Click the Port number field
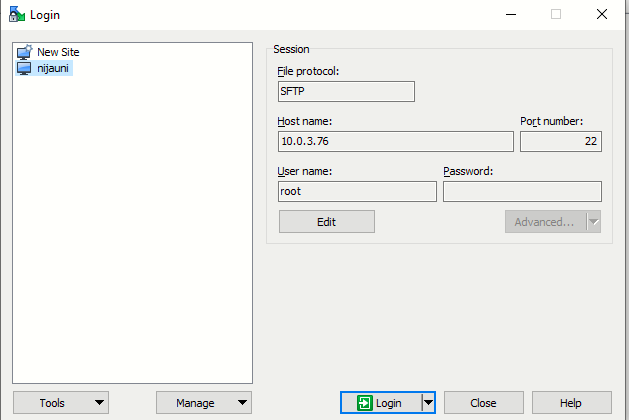Image resolution: width=629 pixels, height=420 pixels. point(561,141)
